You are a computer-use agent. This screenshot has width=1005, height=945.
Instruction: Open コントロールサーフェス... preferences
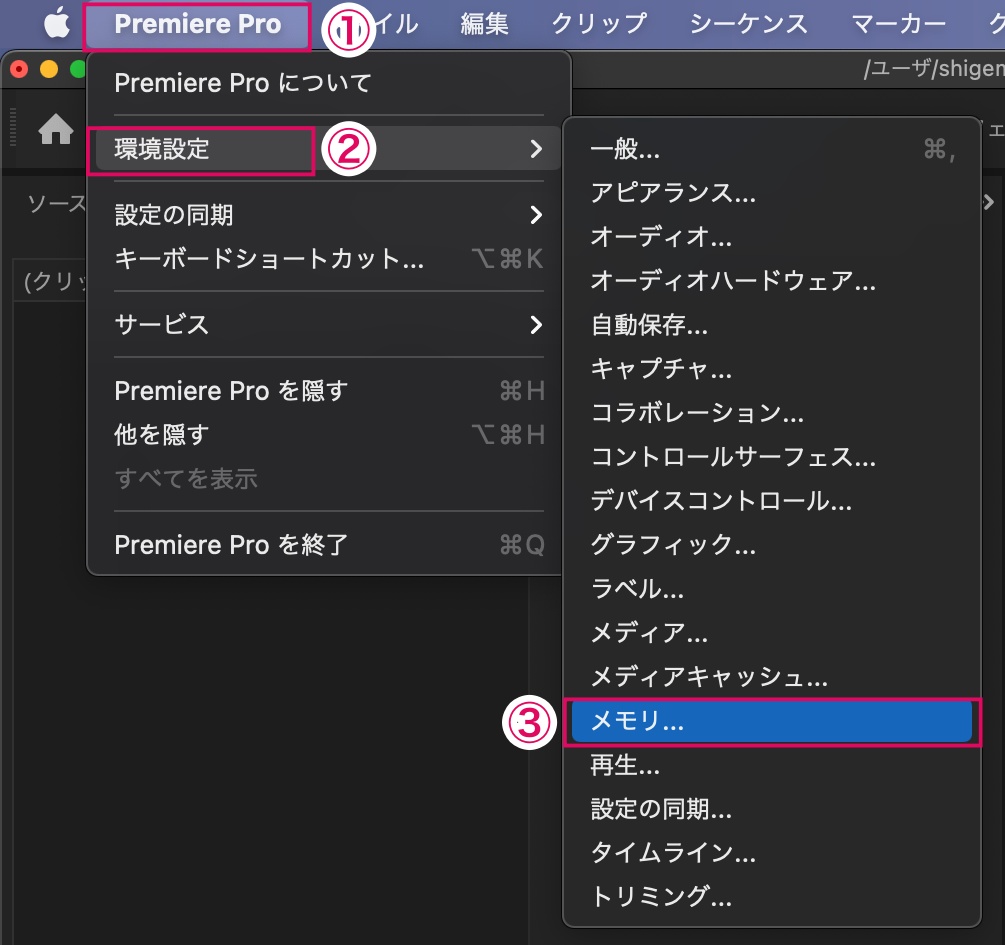[x=772, y=457]
